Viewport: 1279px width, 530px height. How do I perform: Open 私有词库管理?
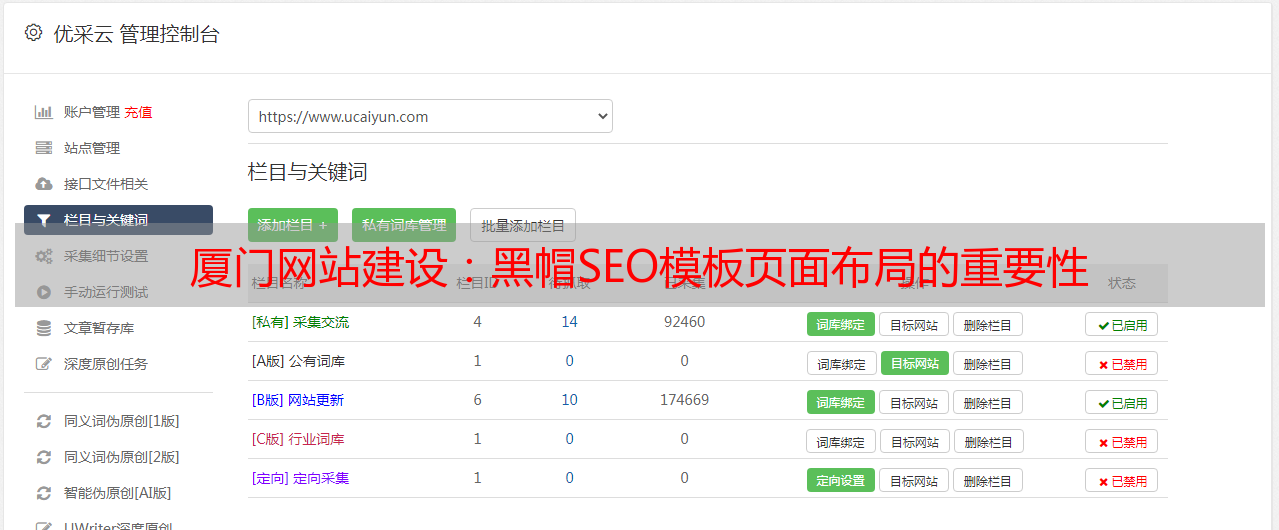pyautogui.click(x=404, y=225)
